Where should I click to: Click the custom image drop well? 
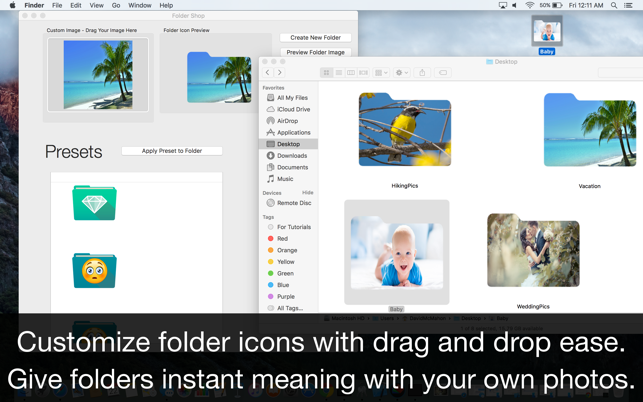98,74
